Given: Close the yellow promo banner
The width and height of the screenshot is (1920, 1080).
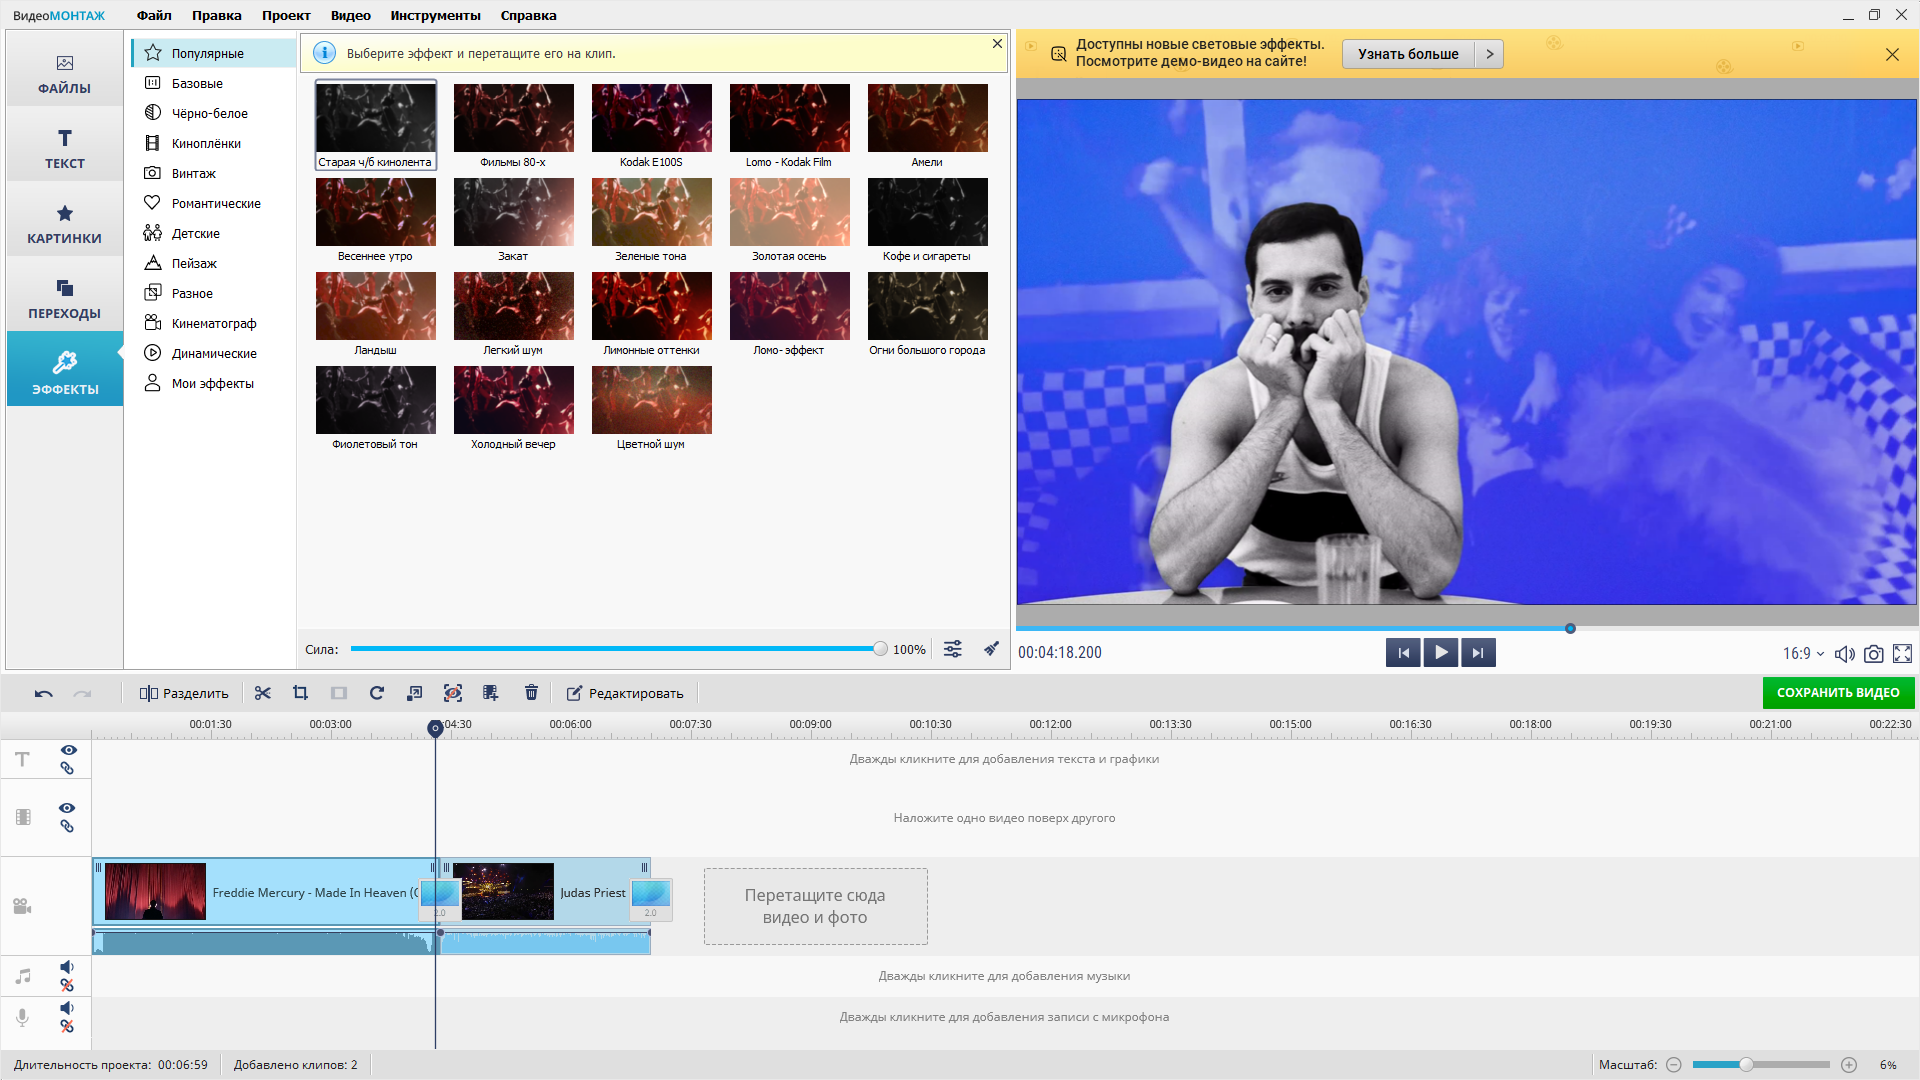Looking at the screenshot, I should [1892, 55].
